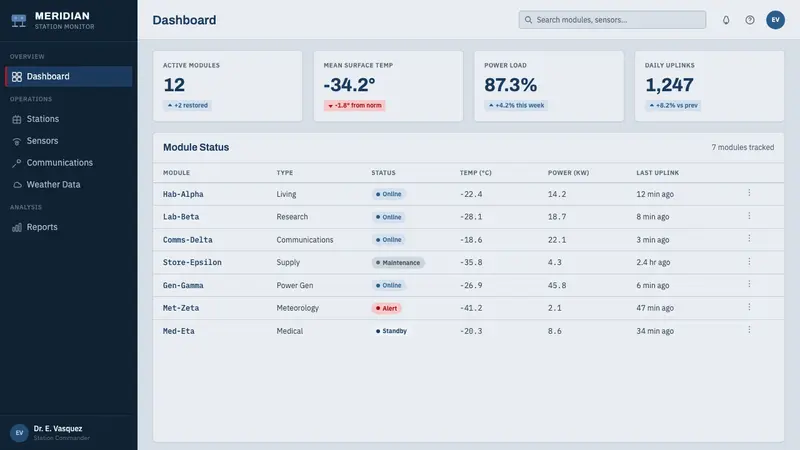The height and width of the screenshot is (450, 800).
Task: Click the Maintenance status badge
Action: point(398,263)
